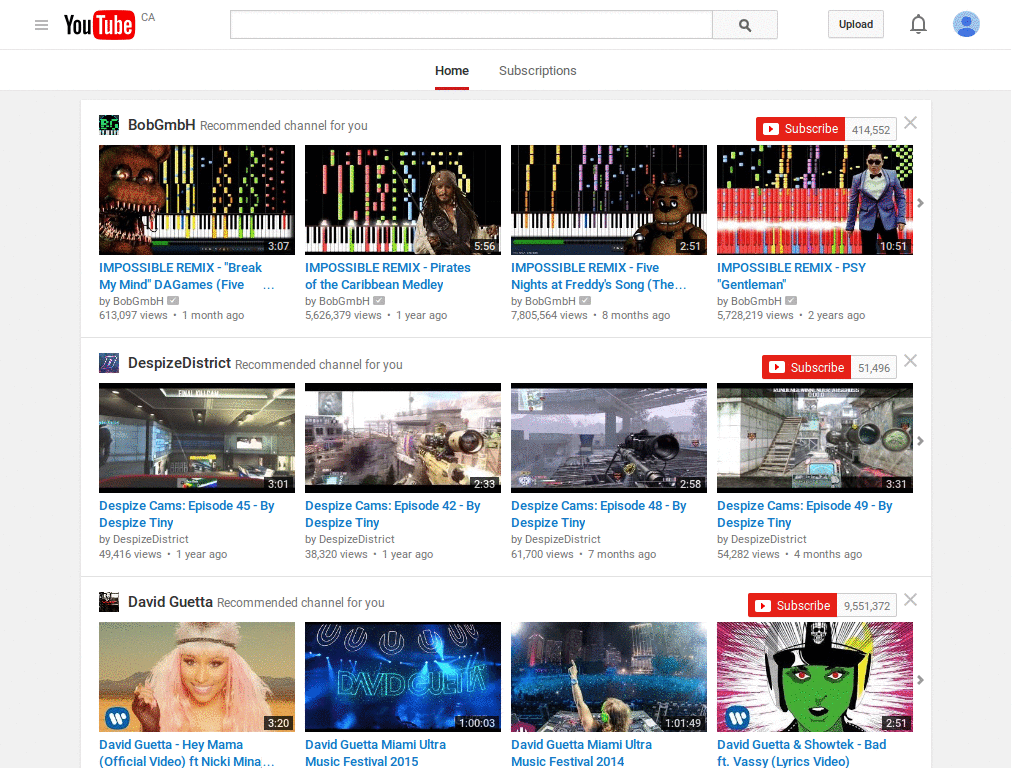Show more DespizeDistrict videos with arrow
The image size is (1024, 768).
(x=920, y=441)
